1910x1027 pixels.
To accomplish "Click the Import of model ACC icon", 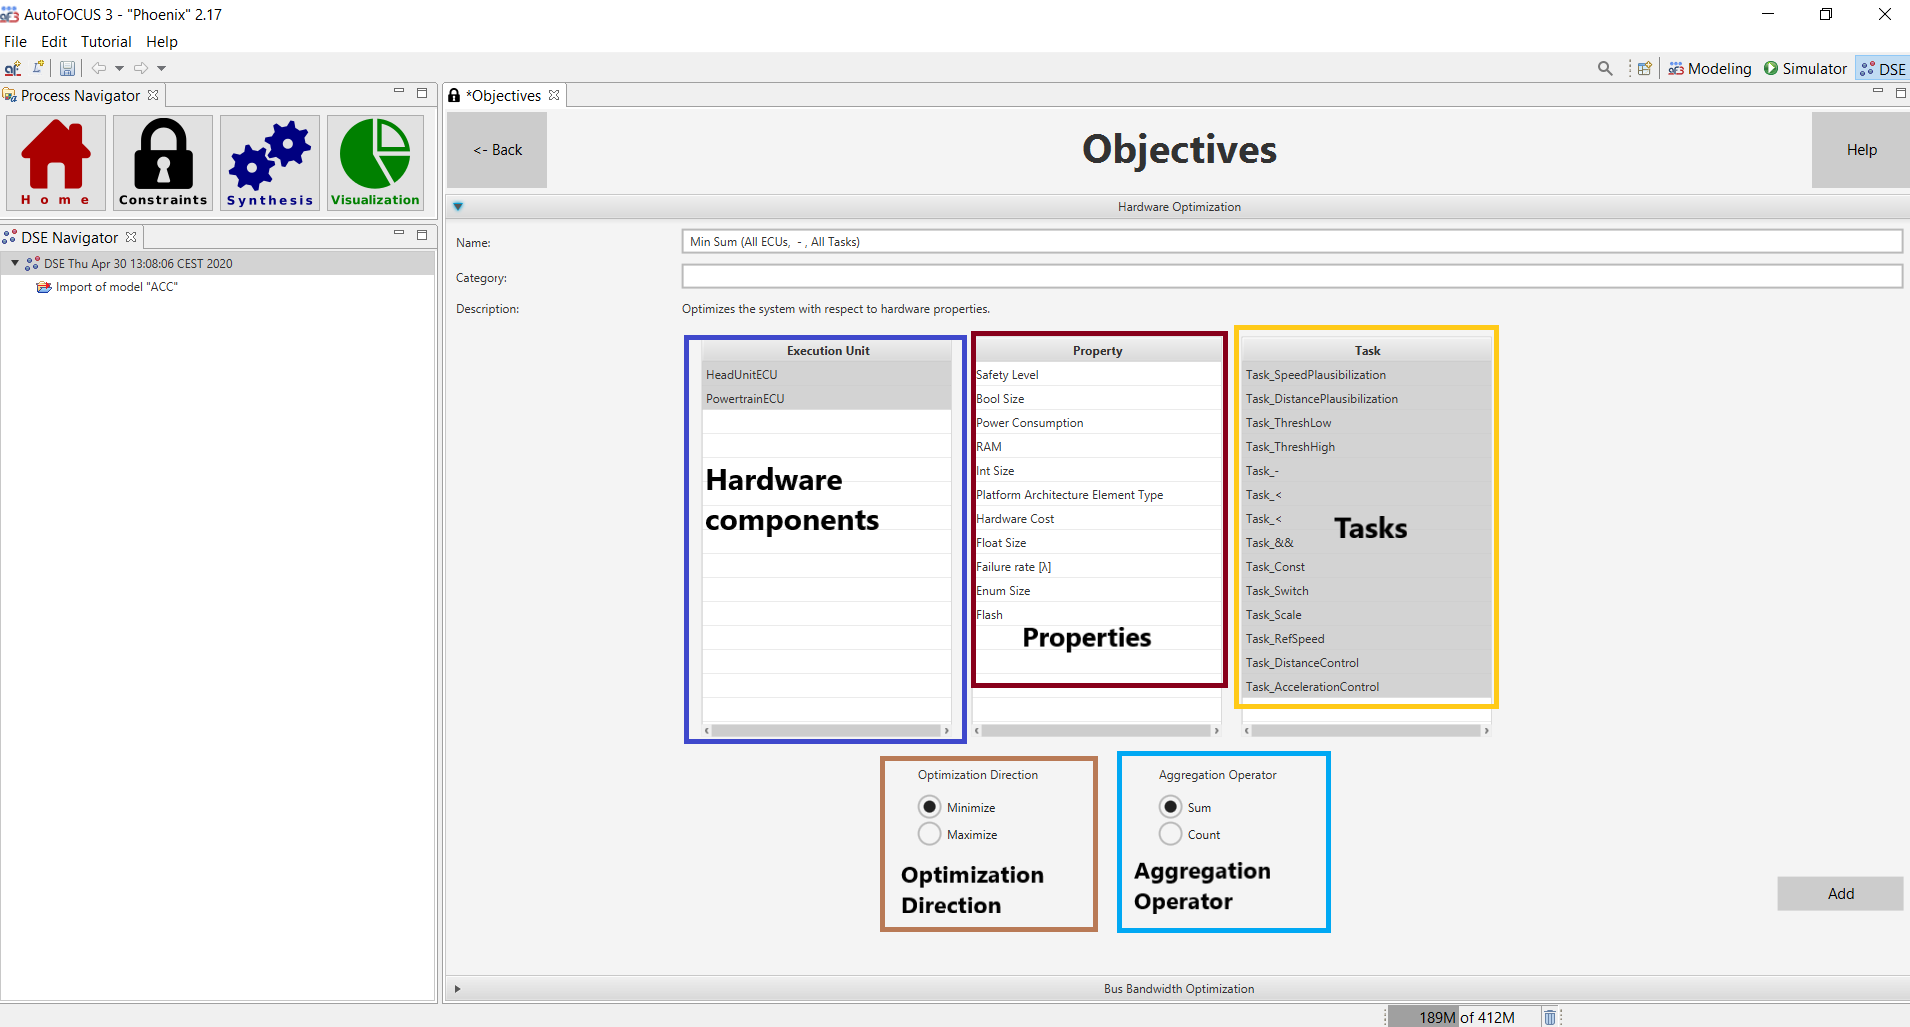I will coord(43,287).
